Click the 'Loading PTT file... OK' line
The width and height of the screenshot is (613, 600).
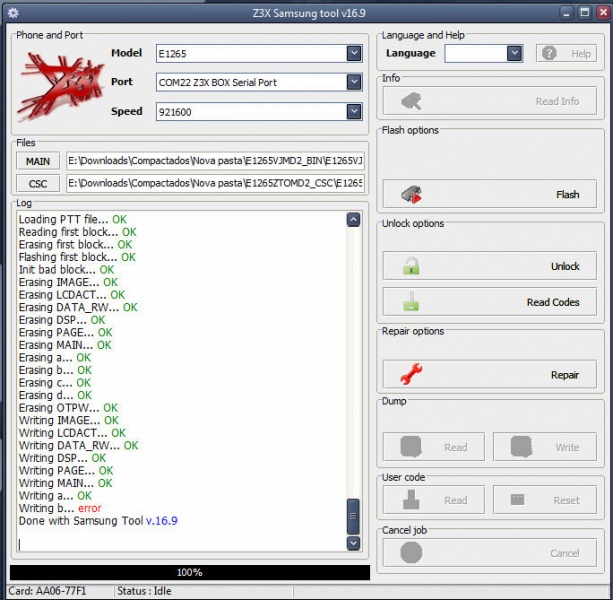click(73, 219)
